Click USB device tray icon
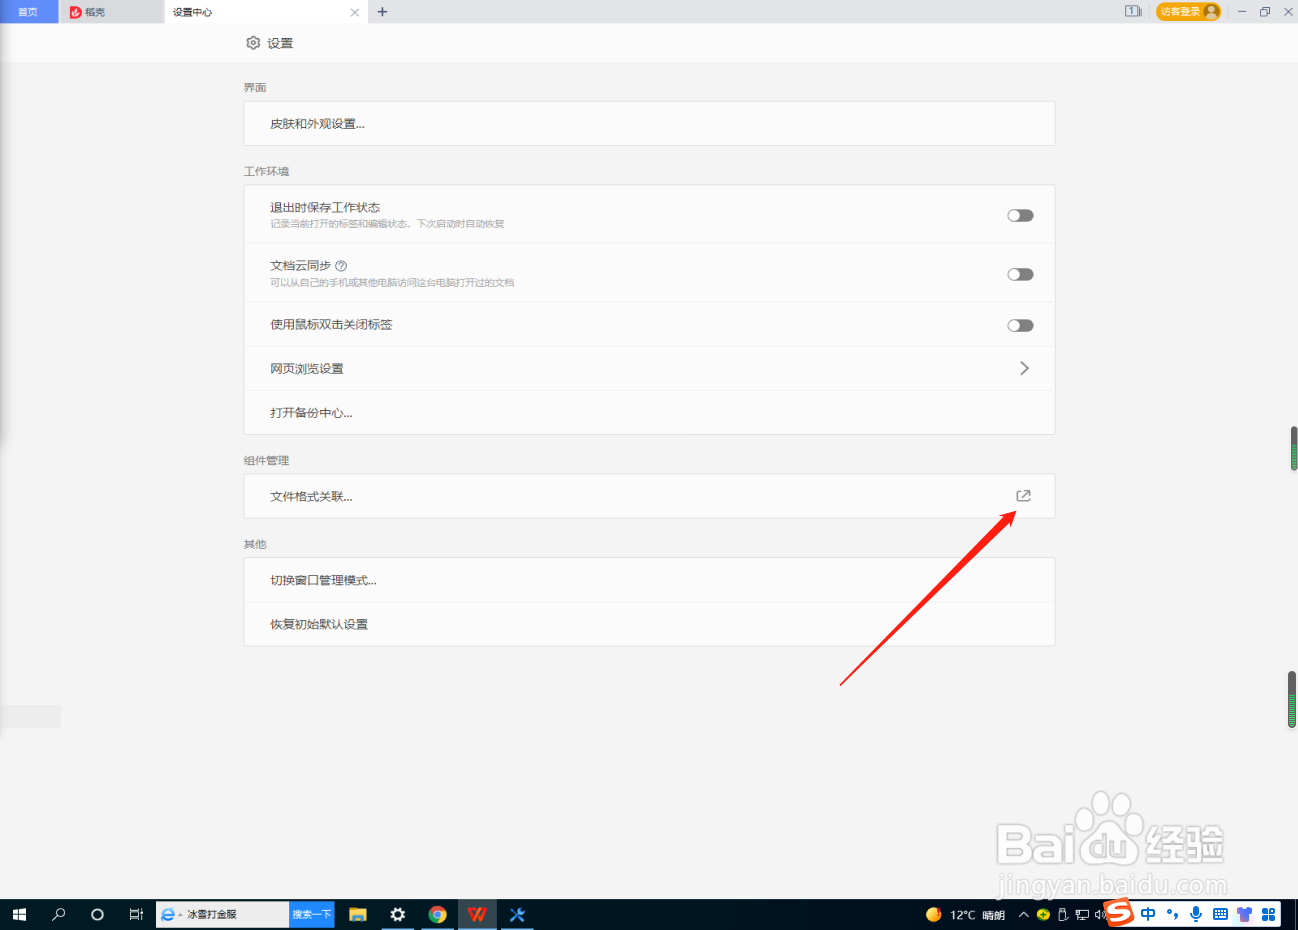The image size is (1298, 930). [1062, 914]
